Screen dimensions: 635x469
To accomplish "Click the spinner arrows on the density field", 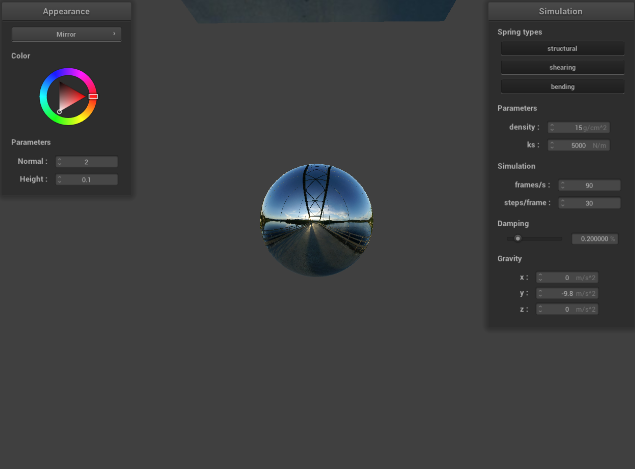I will [551, 128].
